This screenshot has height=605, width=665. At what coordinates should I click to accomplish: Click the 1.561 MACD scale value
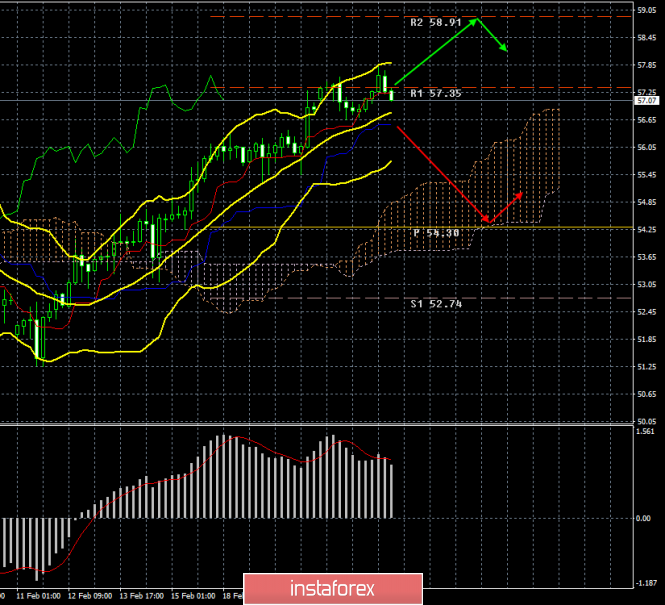[645, 432]
